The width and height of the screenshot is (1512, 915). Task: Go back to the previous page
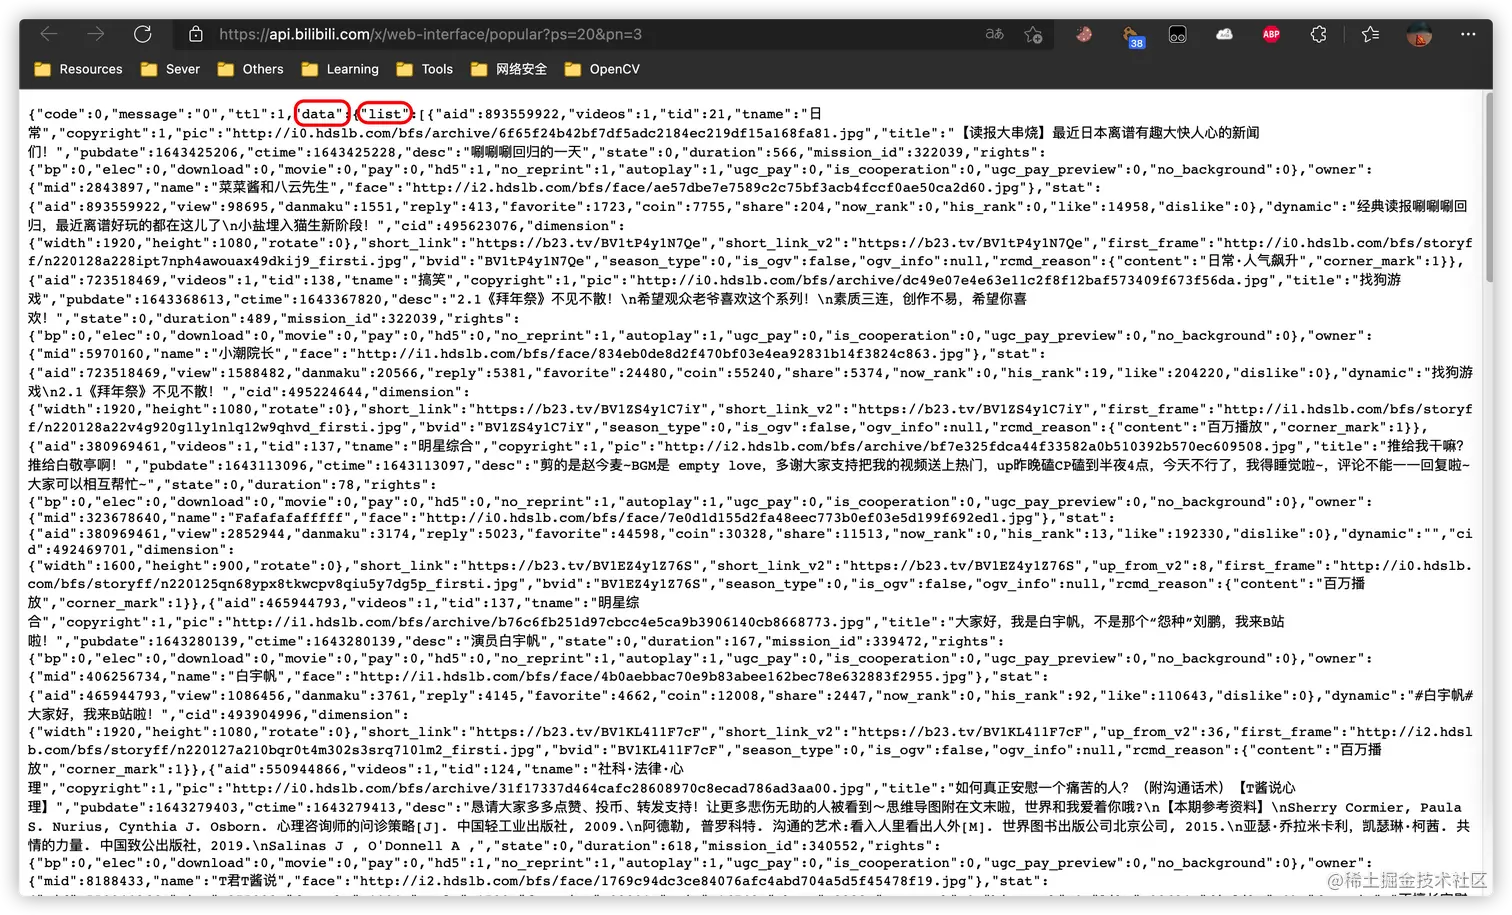(49, 34)
